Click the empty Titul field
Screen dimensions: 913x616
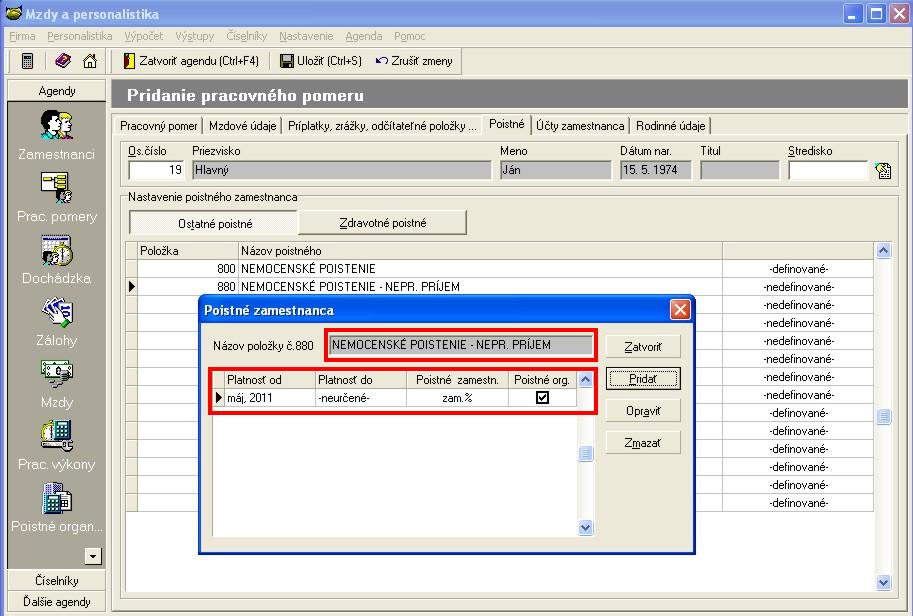[x=739, y=170]
